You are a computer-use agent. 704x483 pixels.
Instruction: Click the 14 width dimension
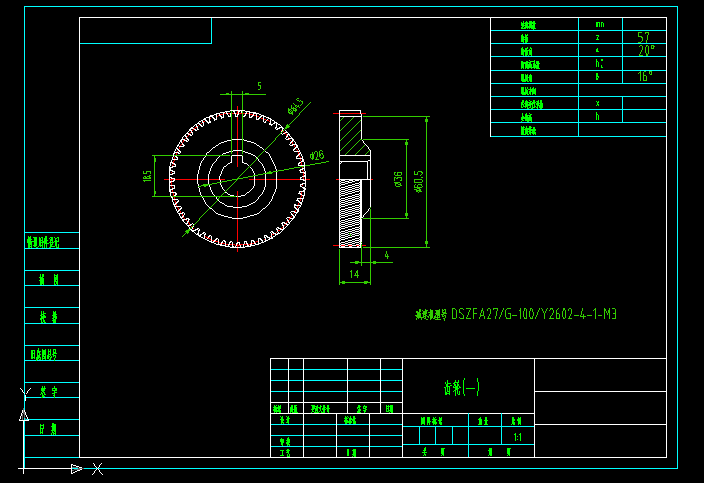(x=354, y=273)
